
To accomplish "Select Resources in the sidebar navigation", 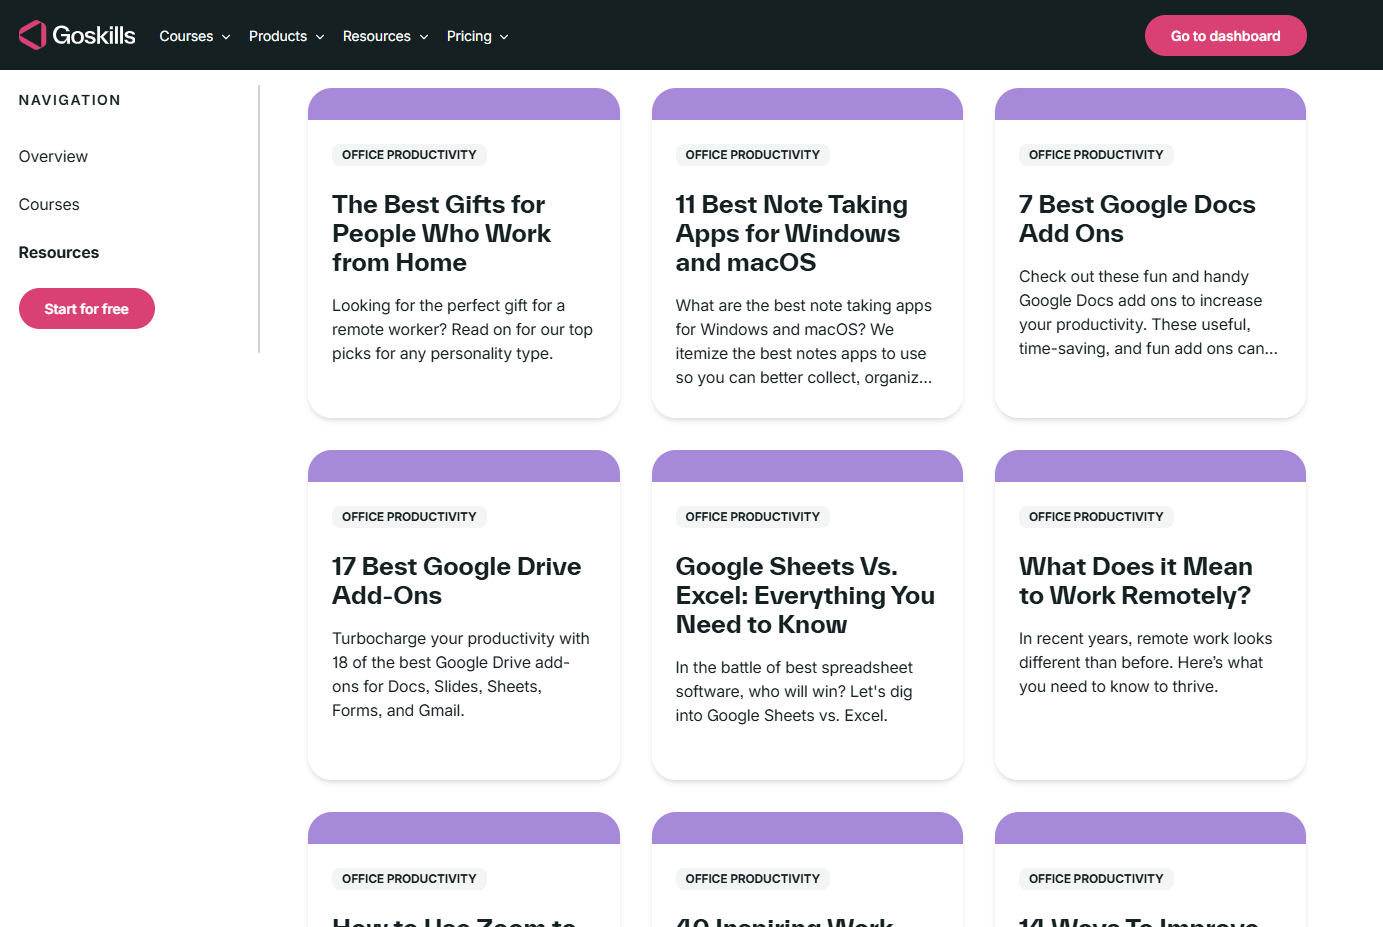I will 59,252.
